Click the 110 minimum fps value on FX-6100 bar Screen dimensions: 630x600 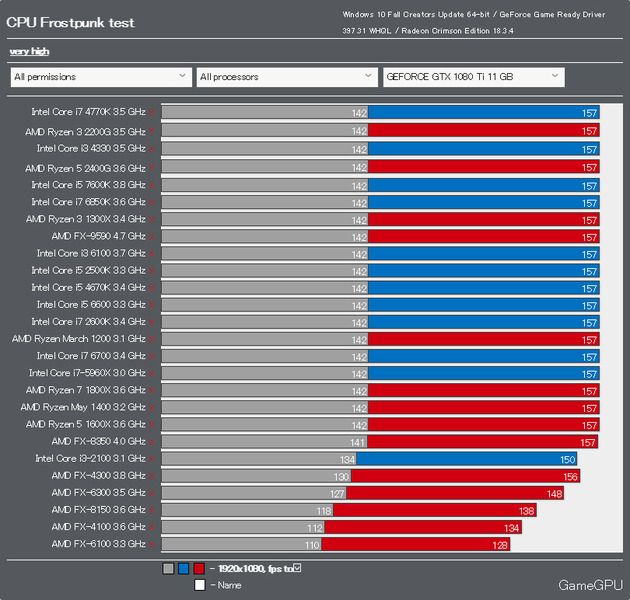(x=312, y=545)
